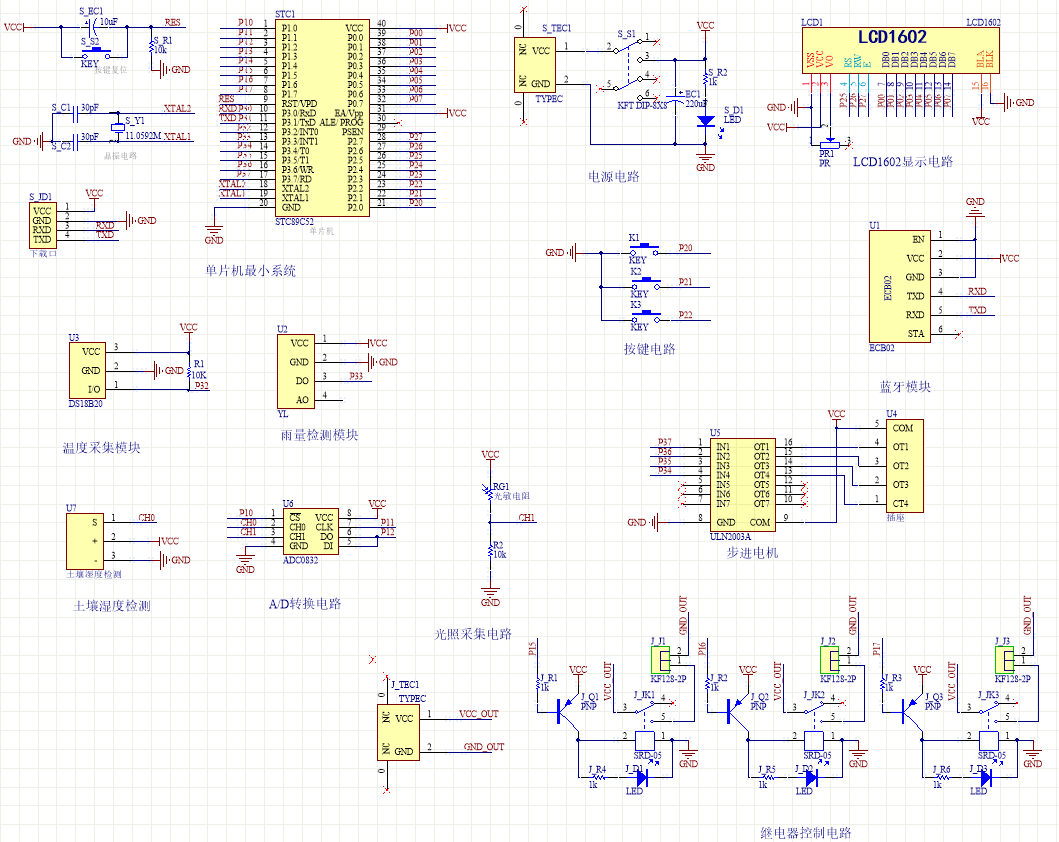
Task: Click the 继电器控制电路 section label
Action: coord(806,833)
